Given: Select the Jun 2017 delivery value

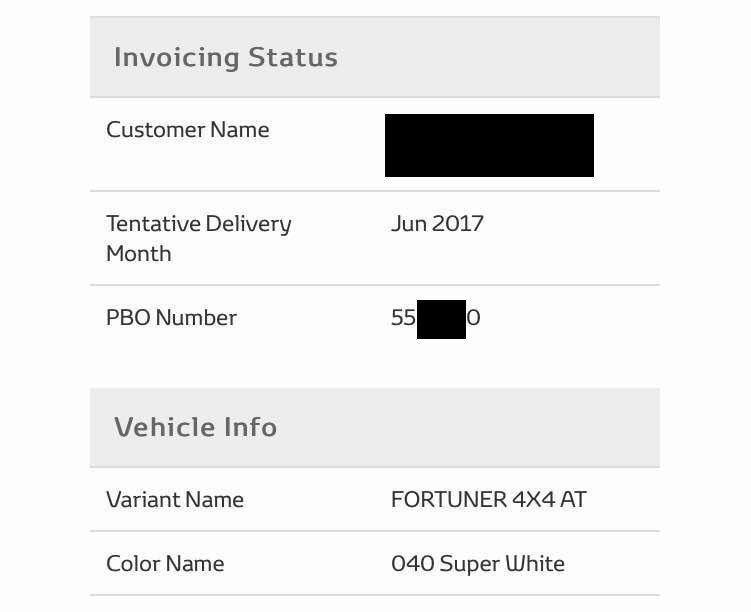Looking at the screenshot, I should pyautogui.click(x=437, y=224).
